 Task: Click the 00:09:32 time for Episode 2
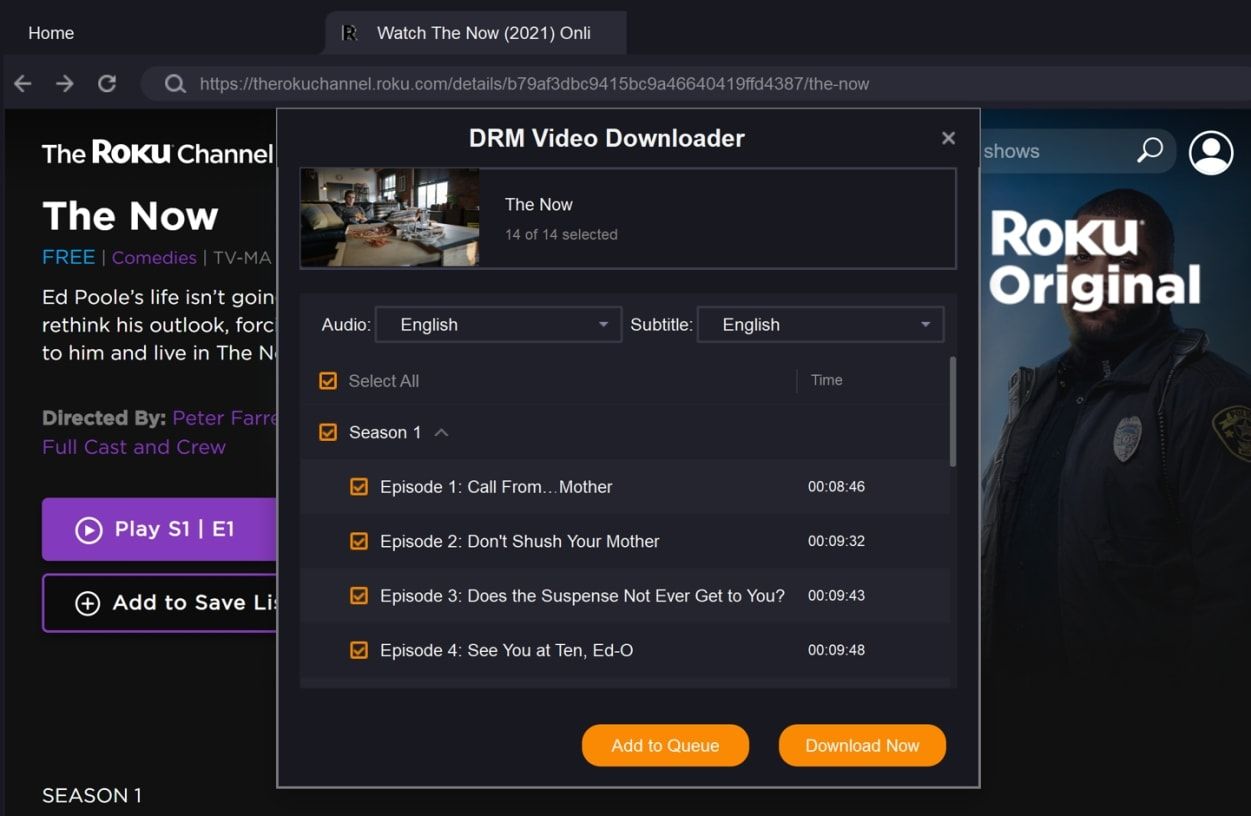tap(836, 541)
